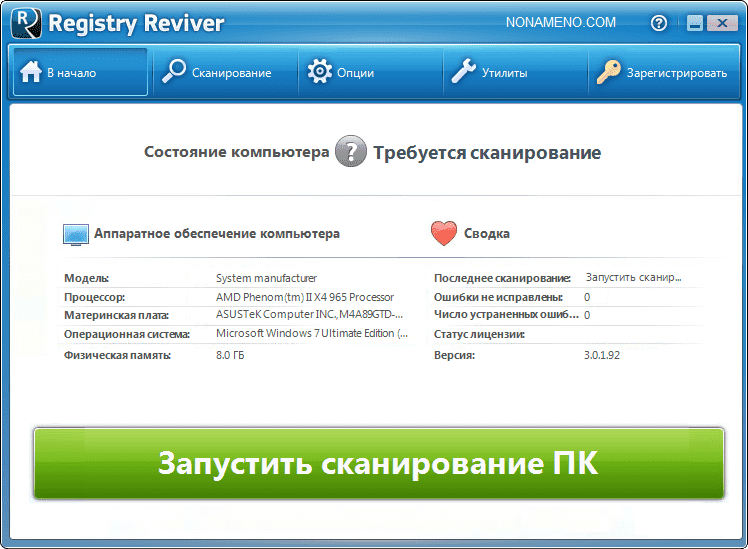Click the Запустить сканир... link under Сводка
The image size is (748, 549).
point(633,277)
